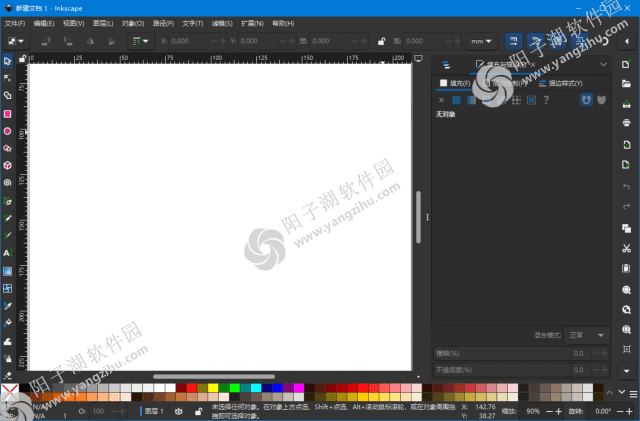The image size is (640, 421).
Task: Select the Spray tool
Action: (x=7, y=359)
